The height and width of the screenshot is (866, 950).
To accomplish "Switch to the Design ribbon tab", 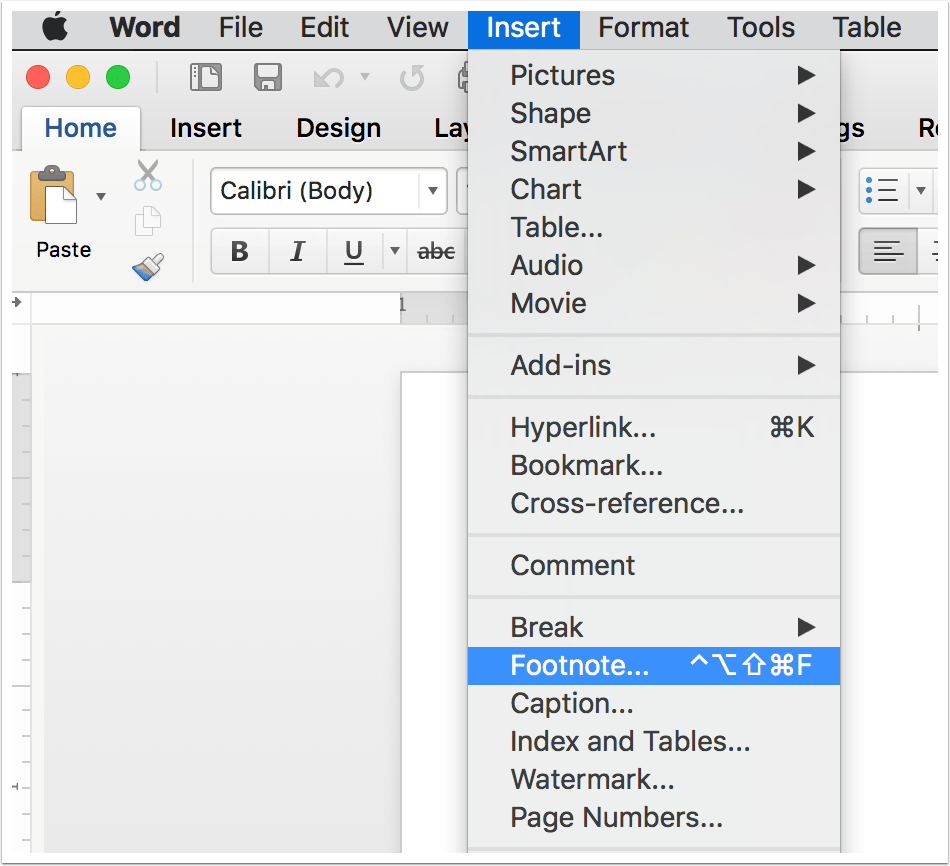I will click(339, 128).
